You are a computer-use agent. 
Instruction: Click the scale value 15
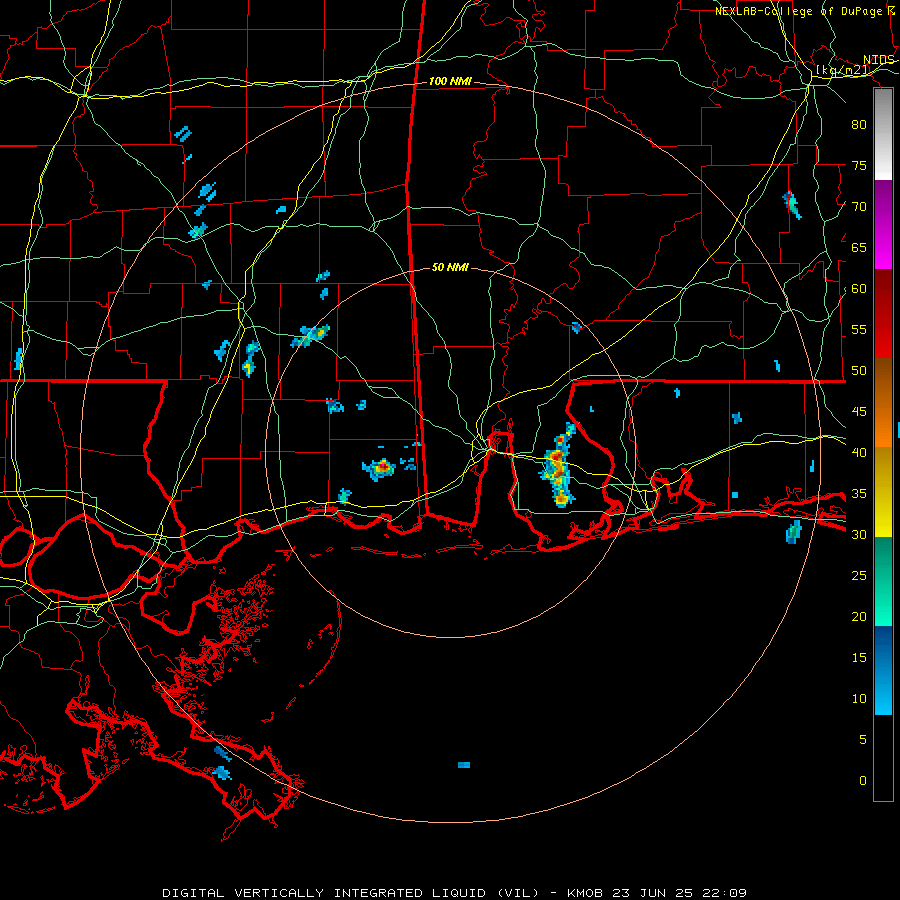point(859,658)
